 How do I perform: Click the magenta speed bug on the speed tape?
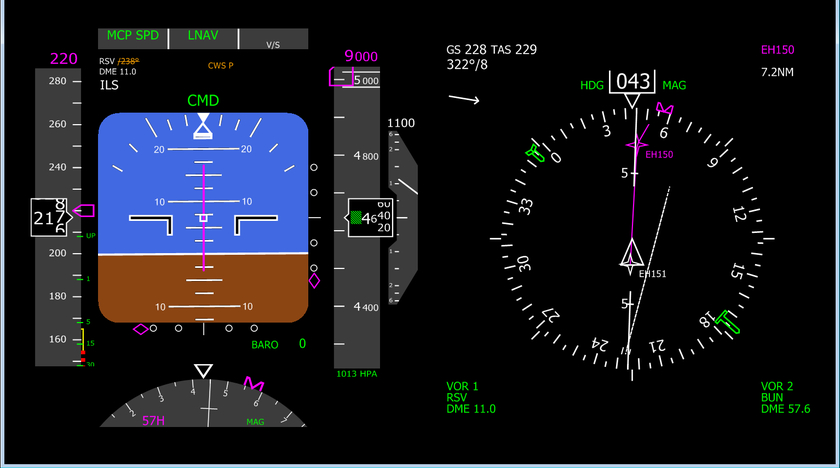85,211
